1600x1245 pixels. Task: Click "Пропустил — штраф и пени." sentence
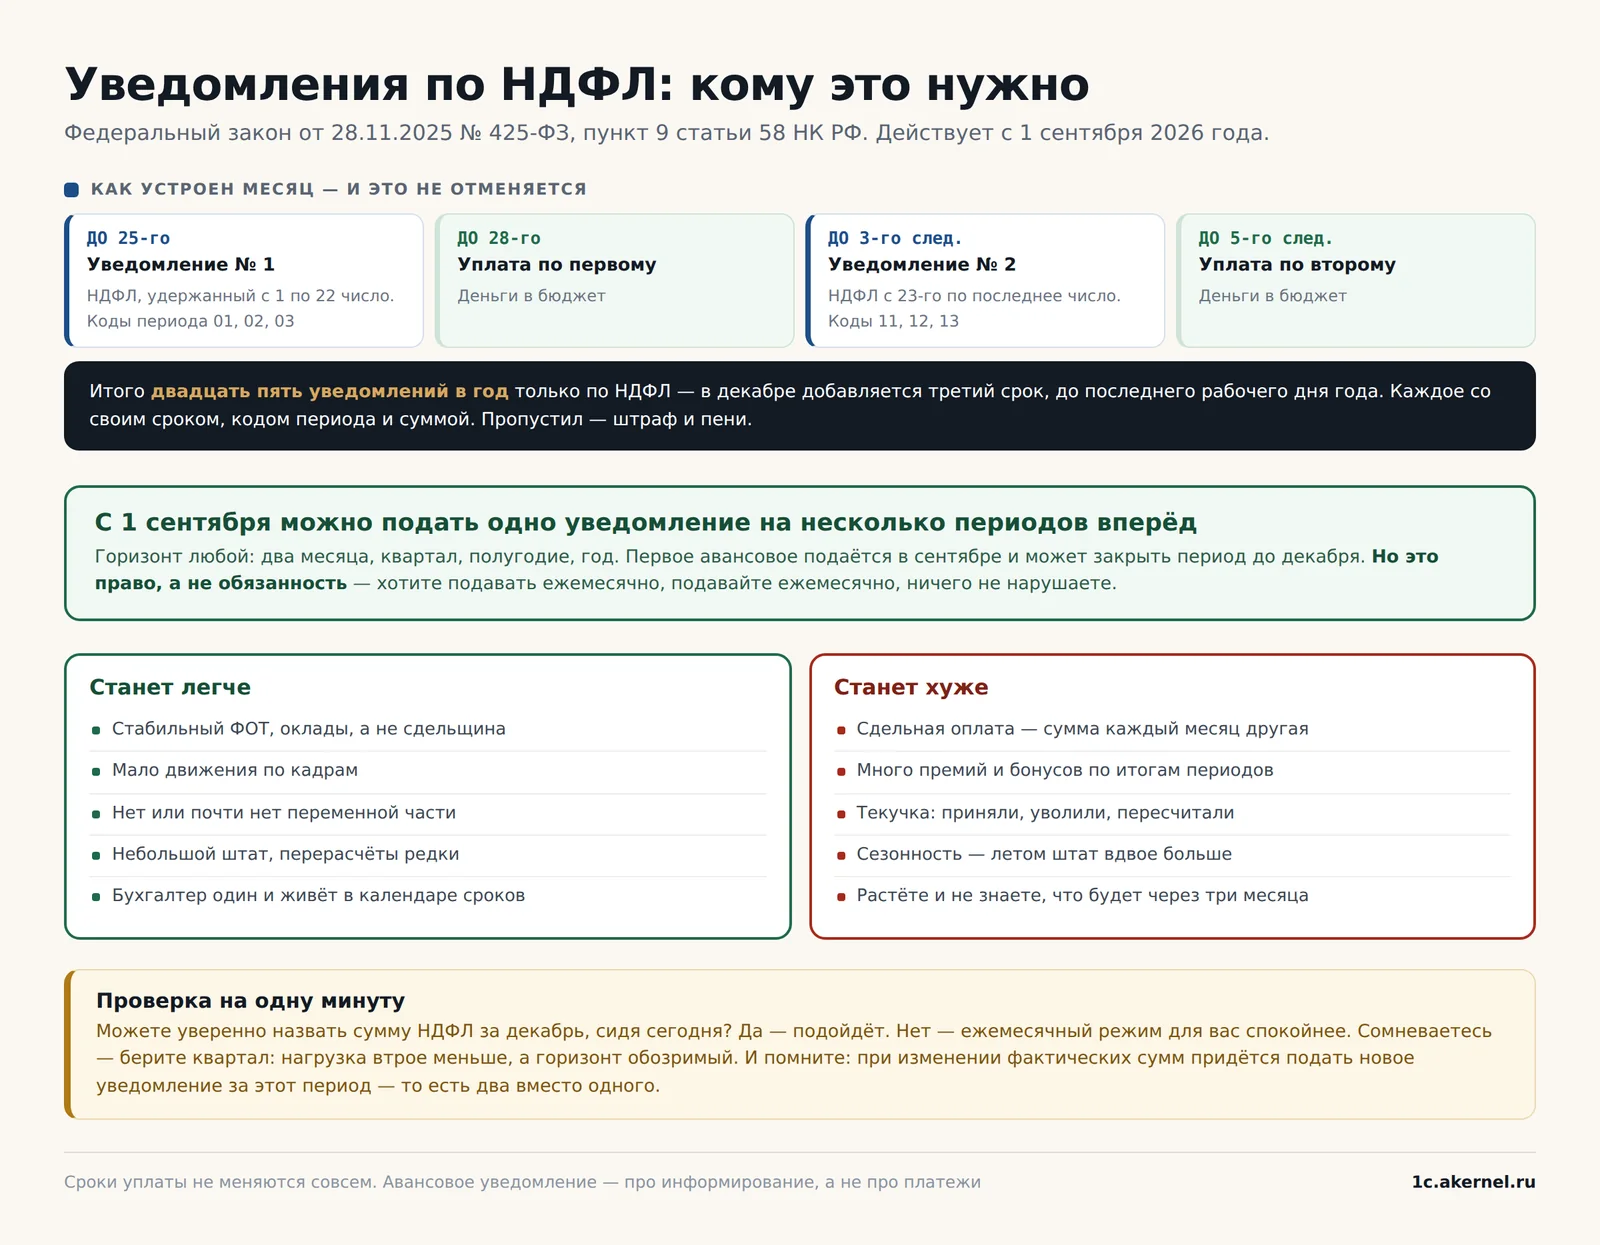click(x=617, y=419)
